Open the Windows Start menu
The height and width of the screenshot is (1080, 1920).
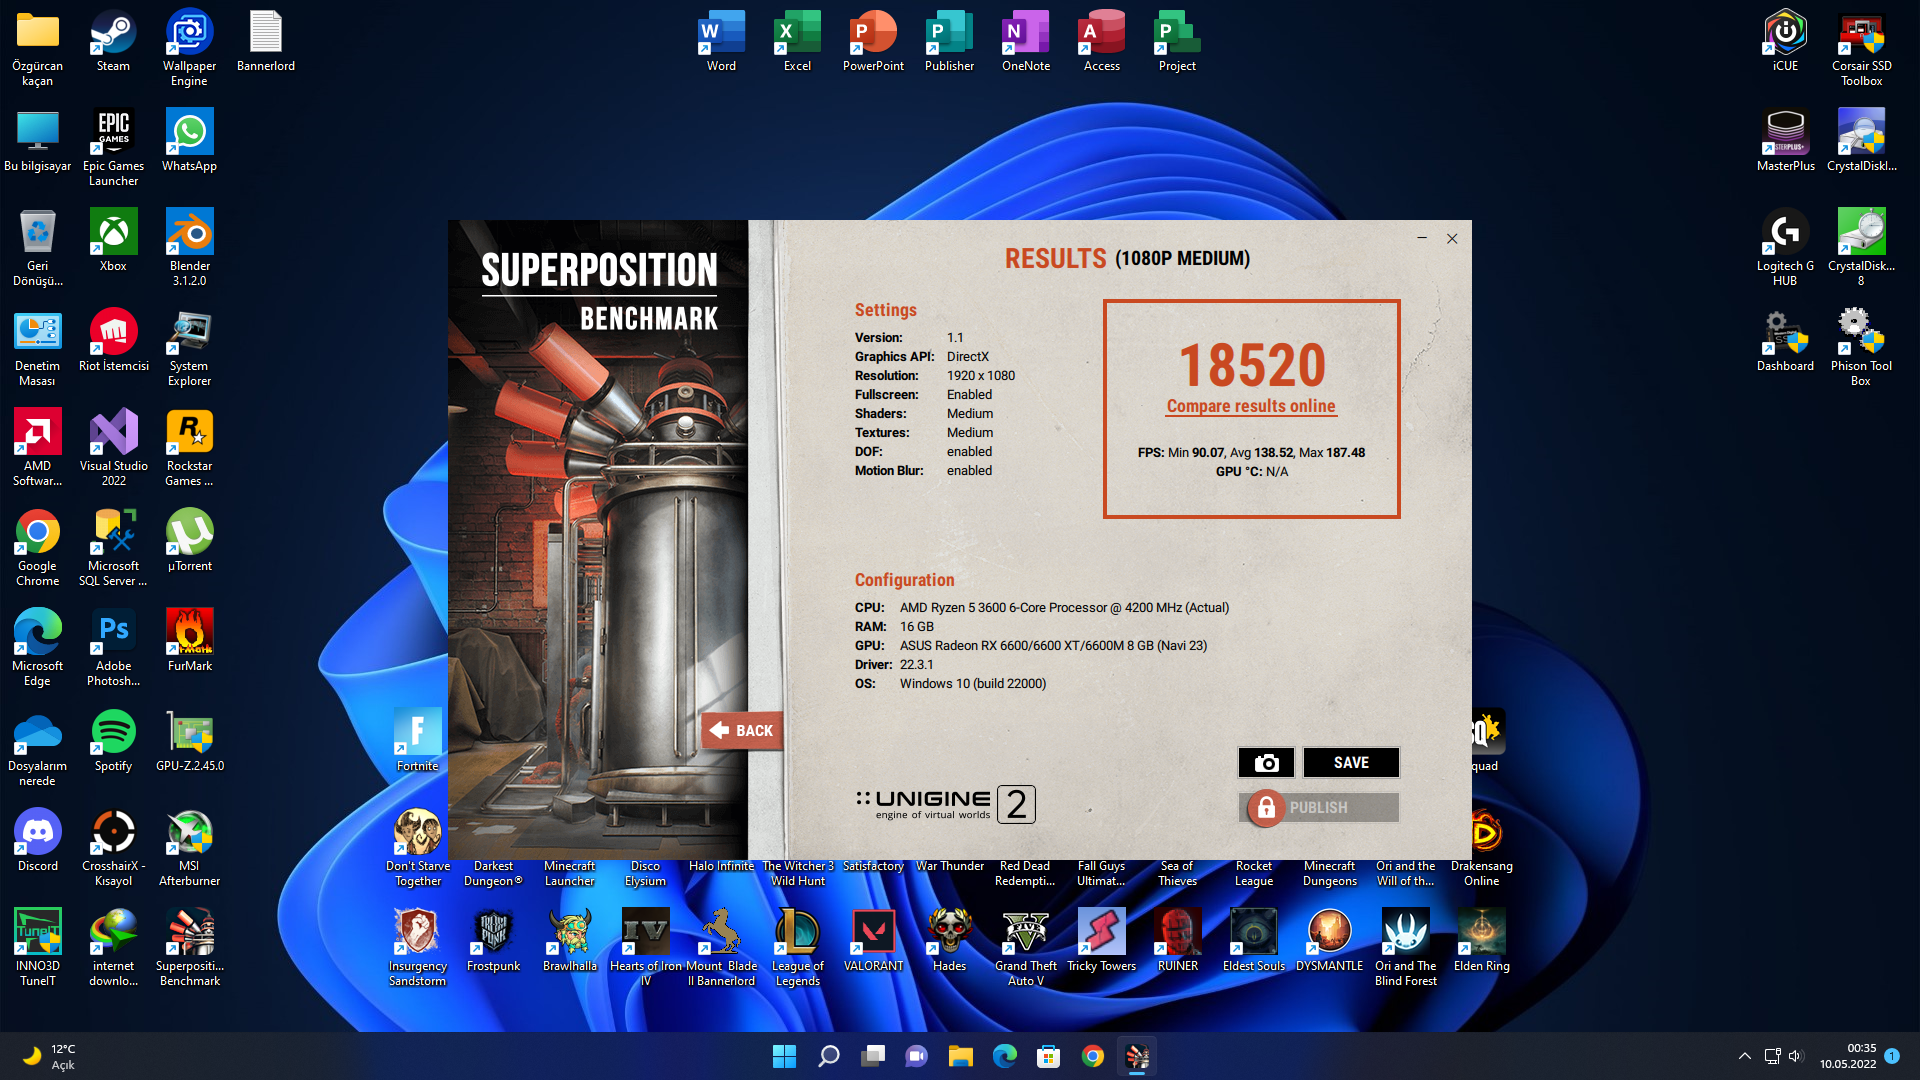coord(784,1056)
